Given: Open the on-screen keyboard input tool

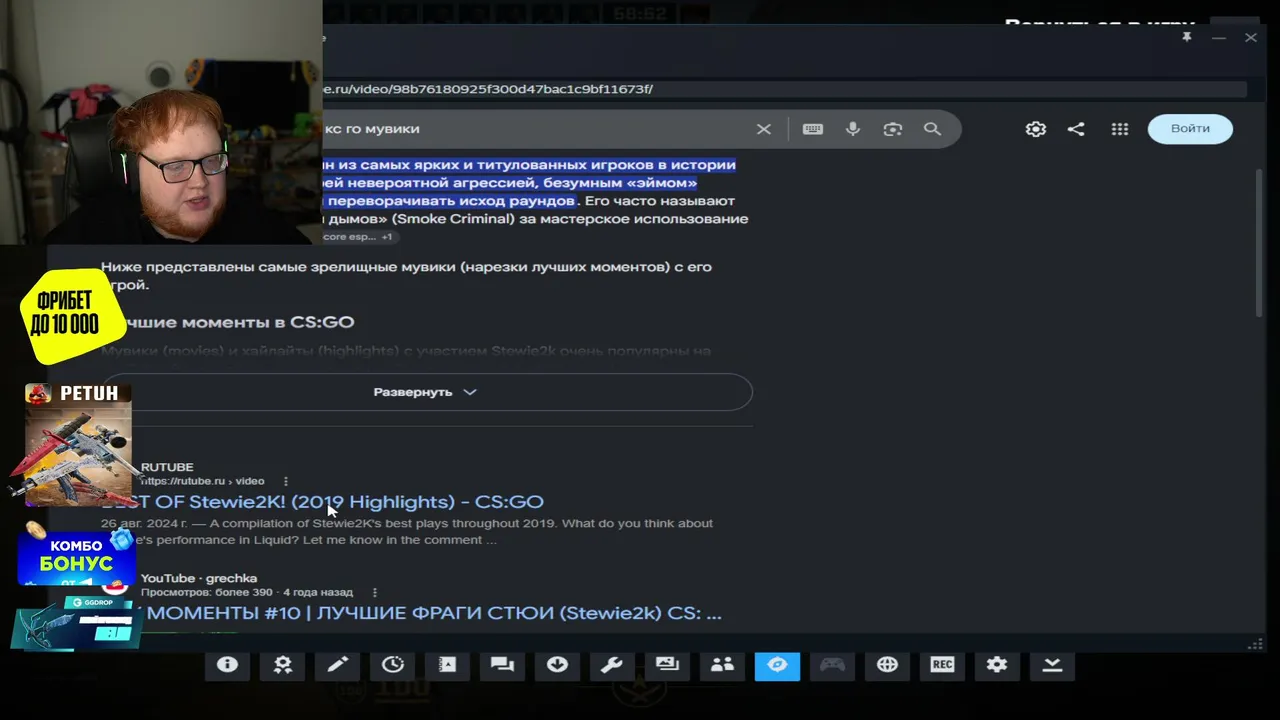Looking at the screenshot, I should tap(813, 129).
